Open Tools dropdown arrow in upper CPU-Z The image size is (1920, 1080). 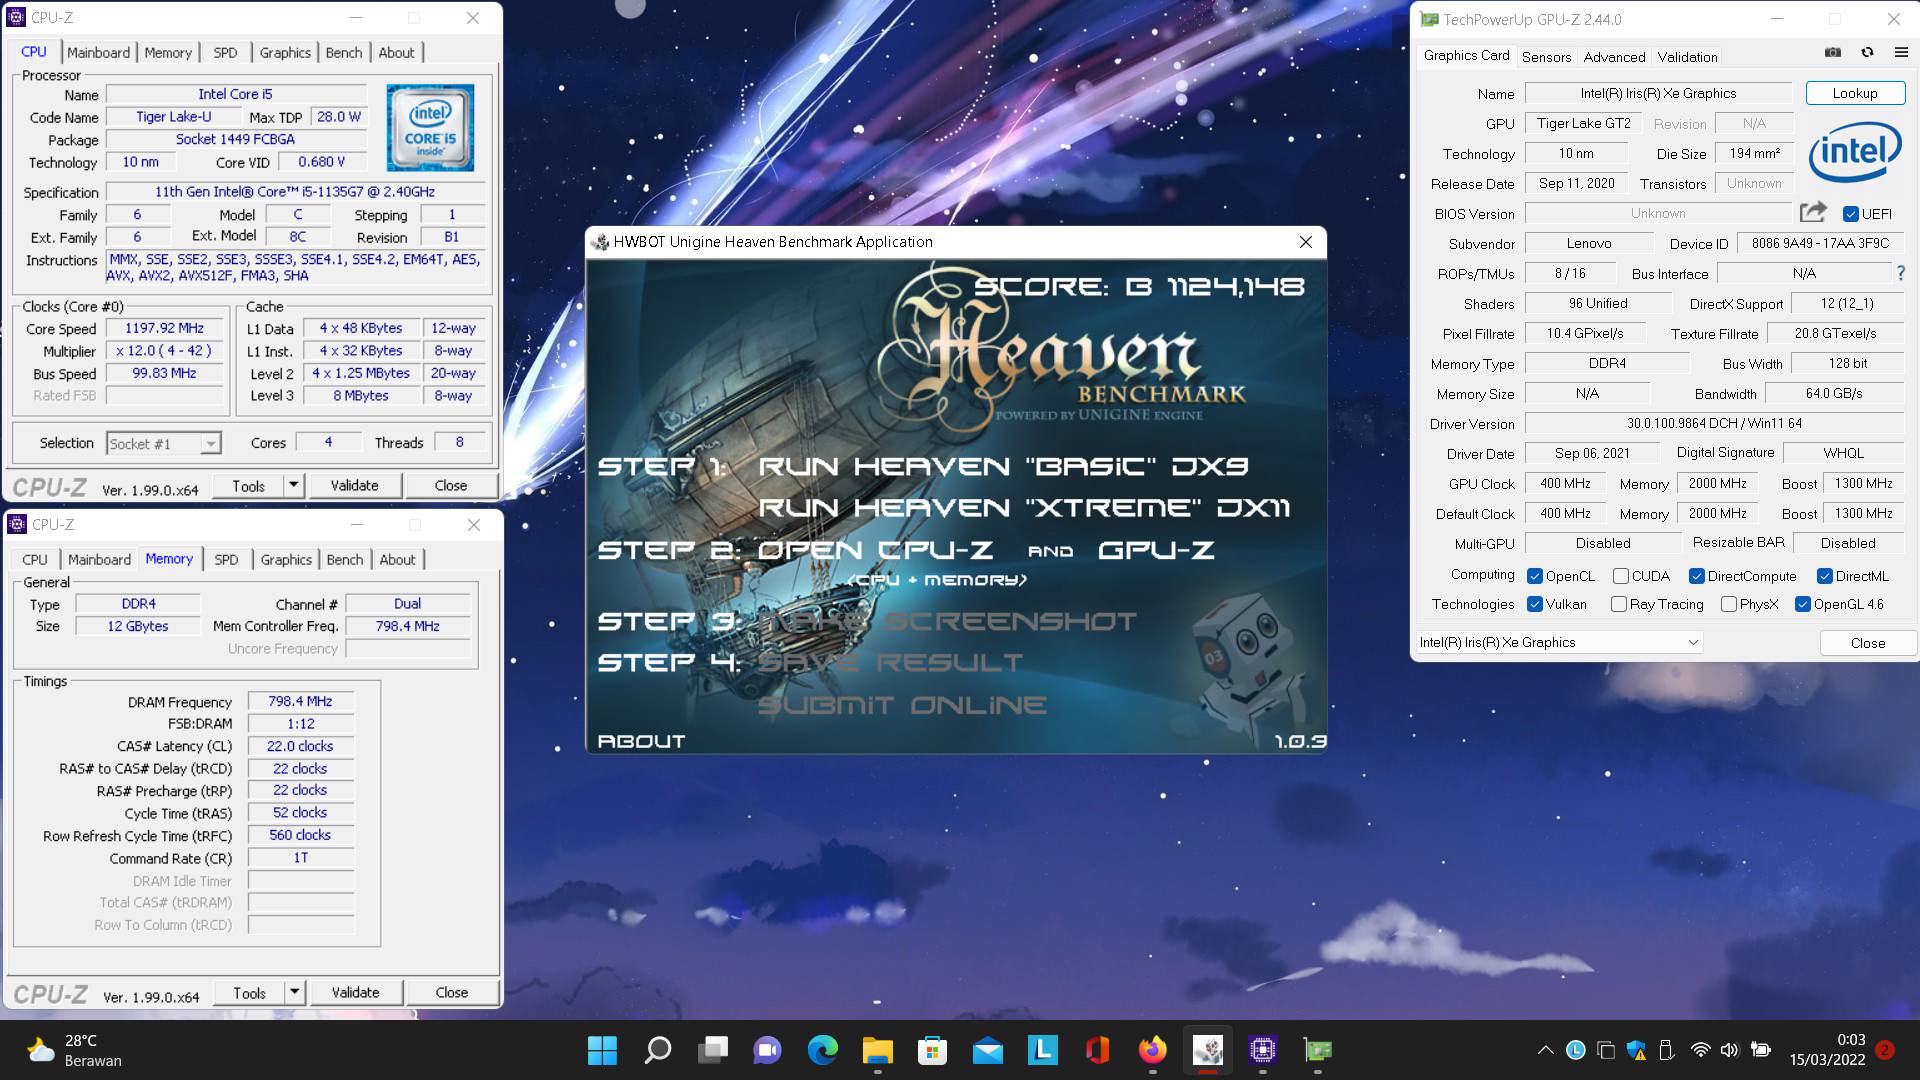(293, 485)
